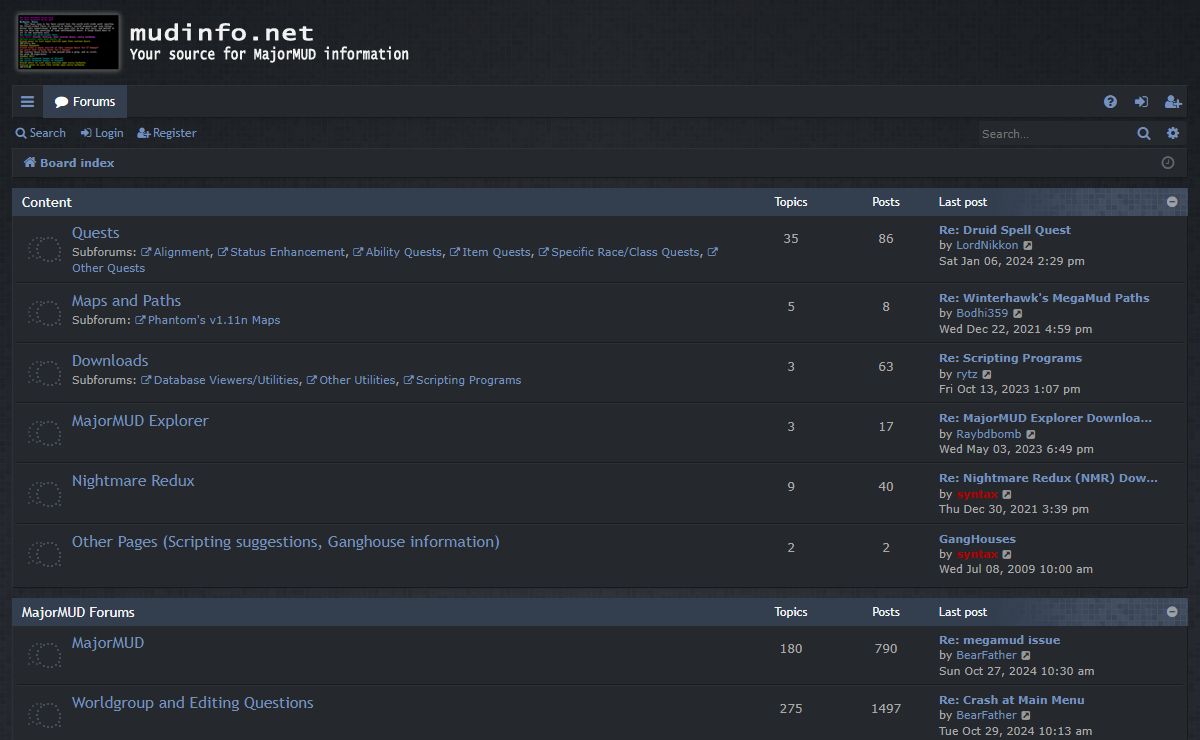
Task: Select the Forums tab
Action: (85, 102)
